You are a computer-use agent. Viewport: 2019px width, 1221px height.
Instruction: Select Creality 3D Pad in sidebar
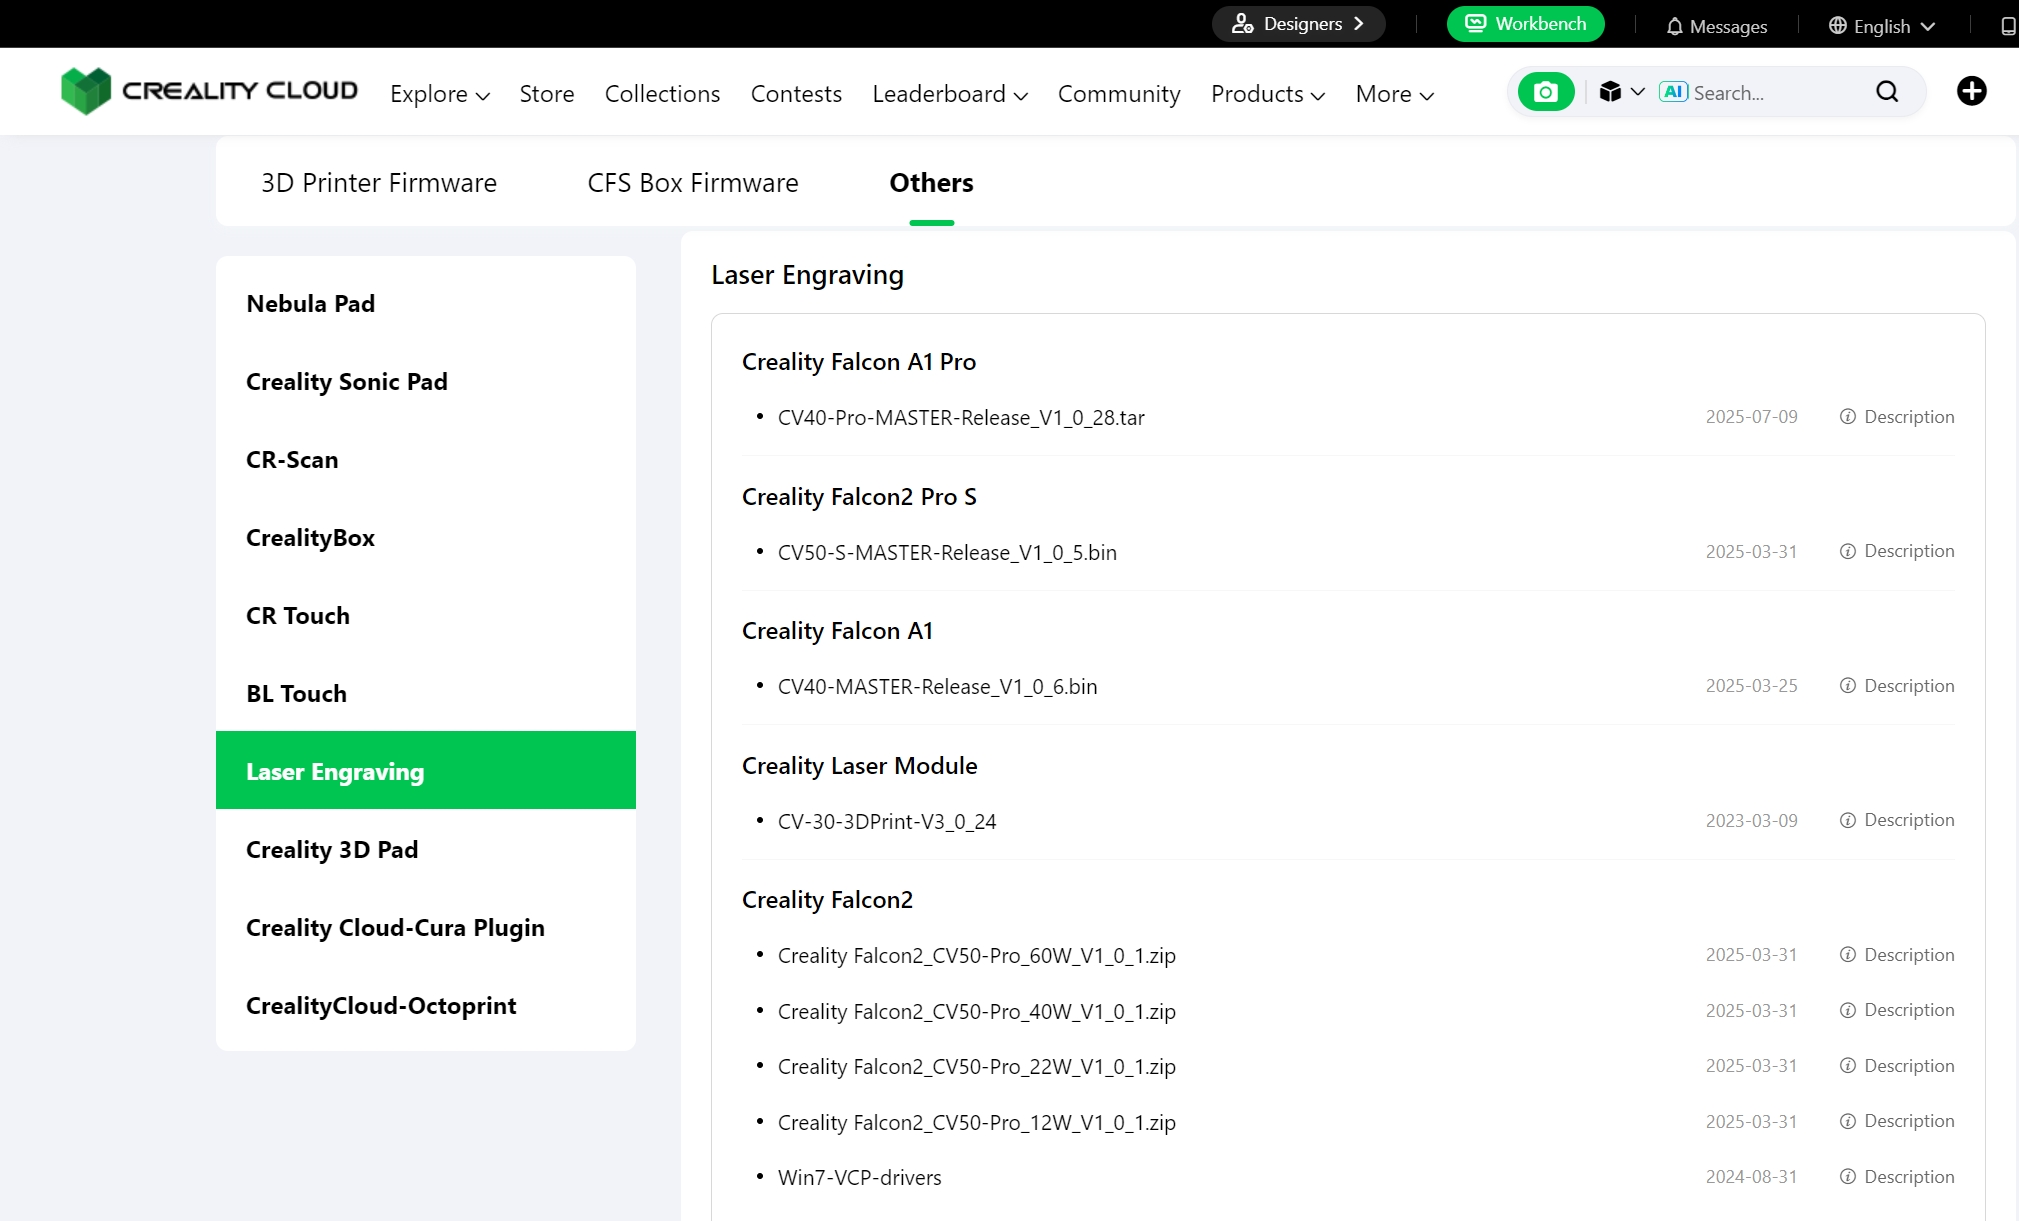pos(426,850)
